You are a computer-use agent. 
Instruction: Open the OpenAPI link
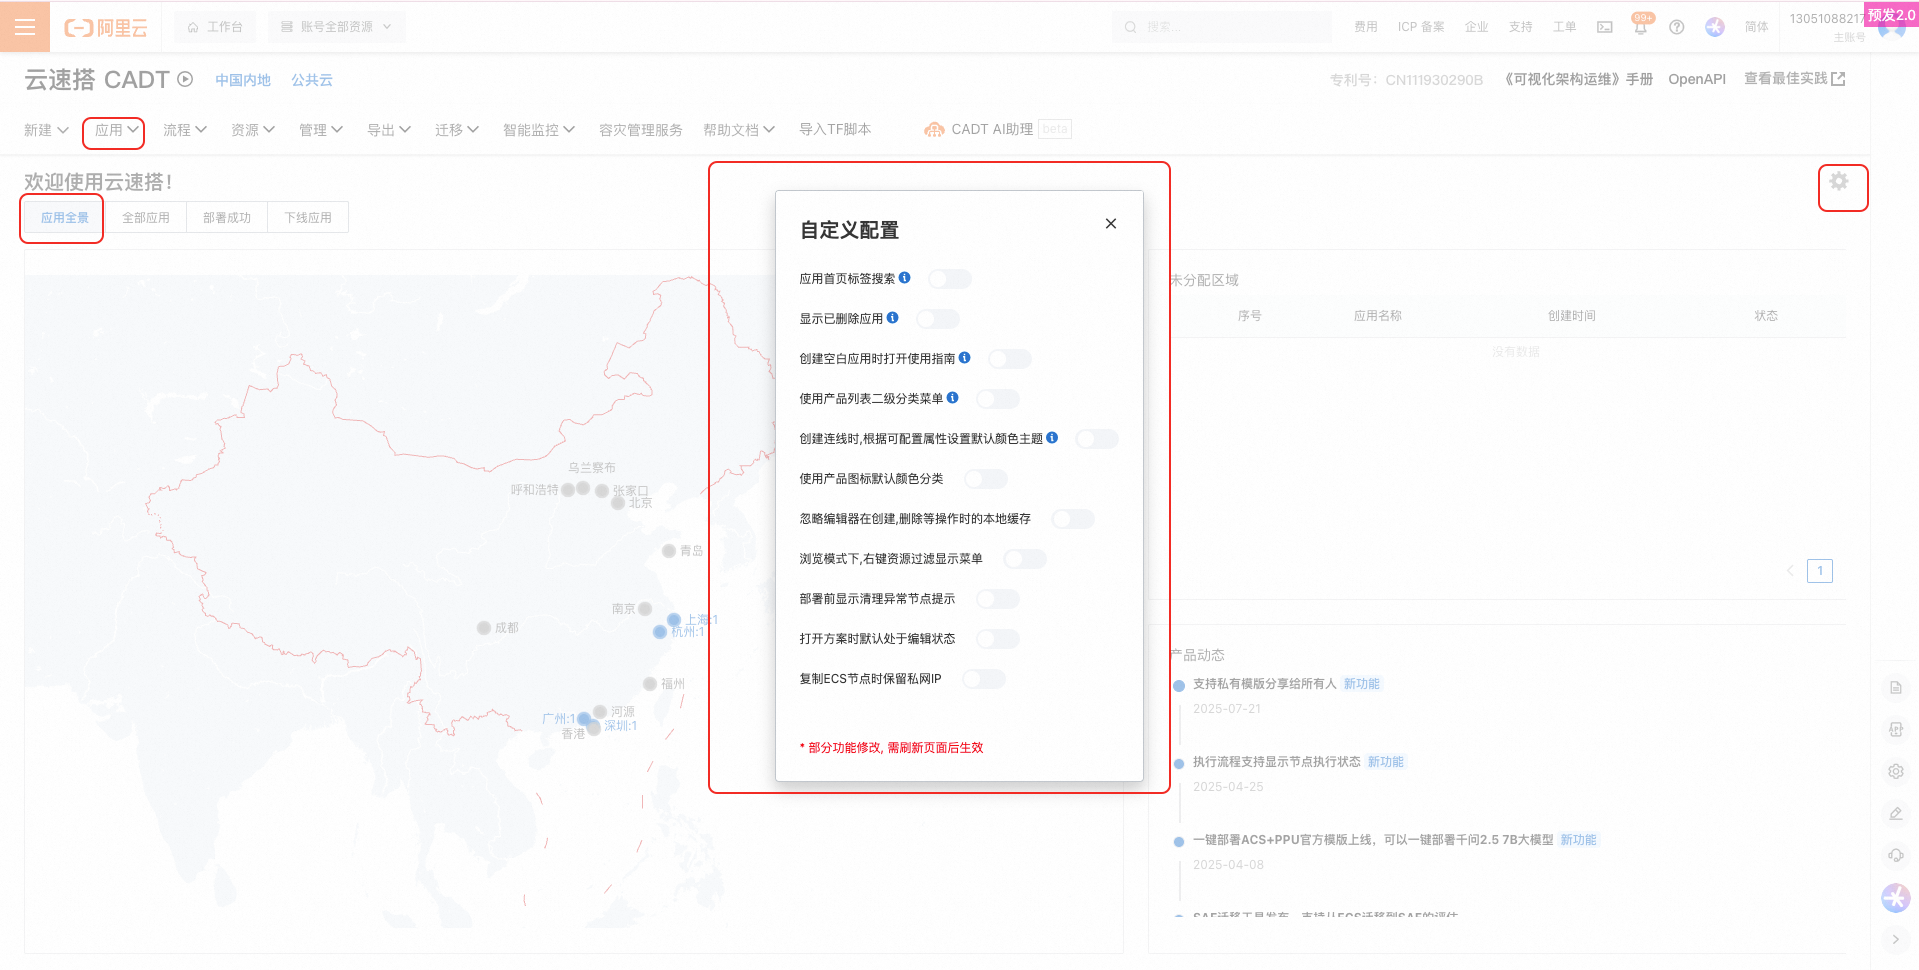(x=1697, y=79)
